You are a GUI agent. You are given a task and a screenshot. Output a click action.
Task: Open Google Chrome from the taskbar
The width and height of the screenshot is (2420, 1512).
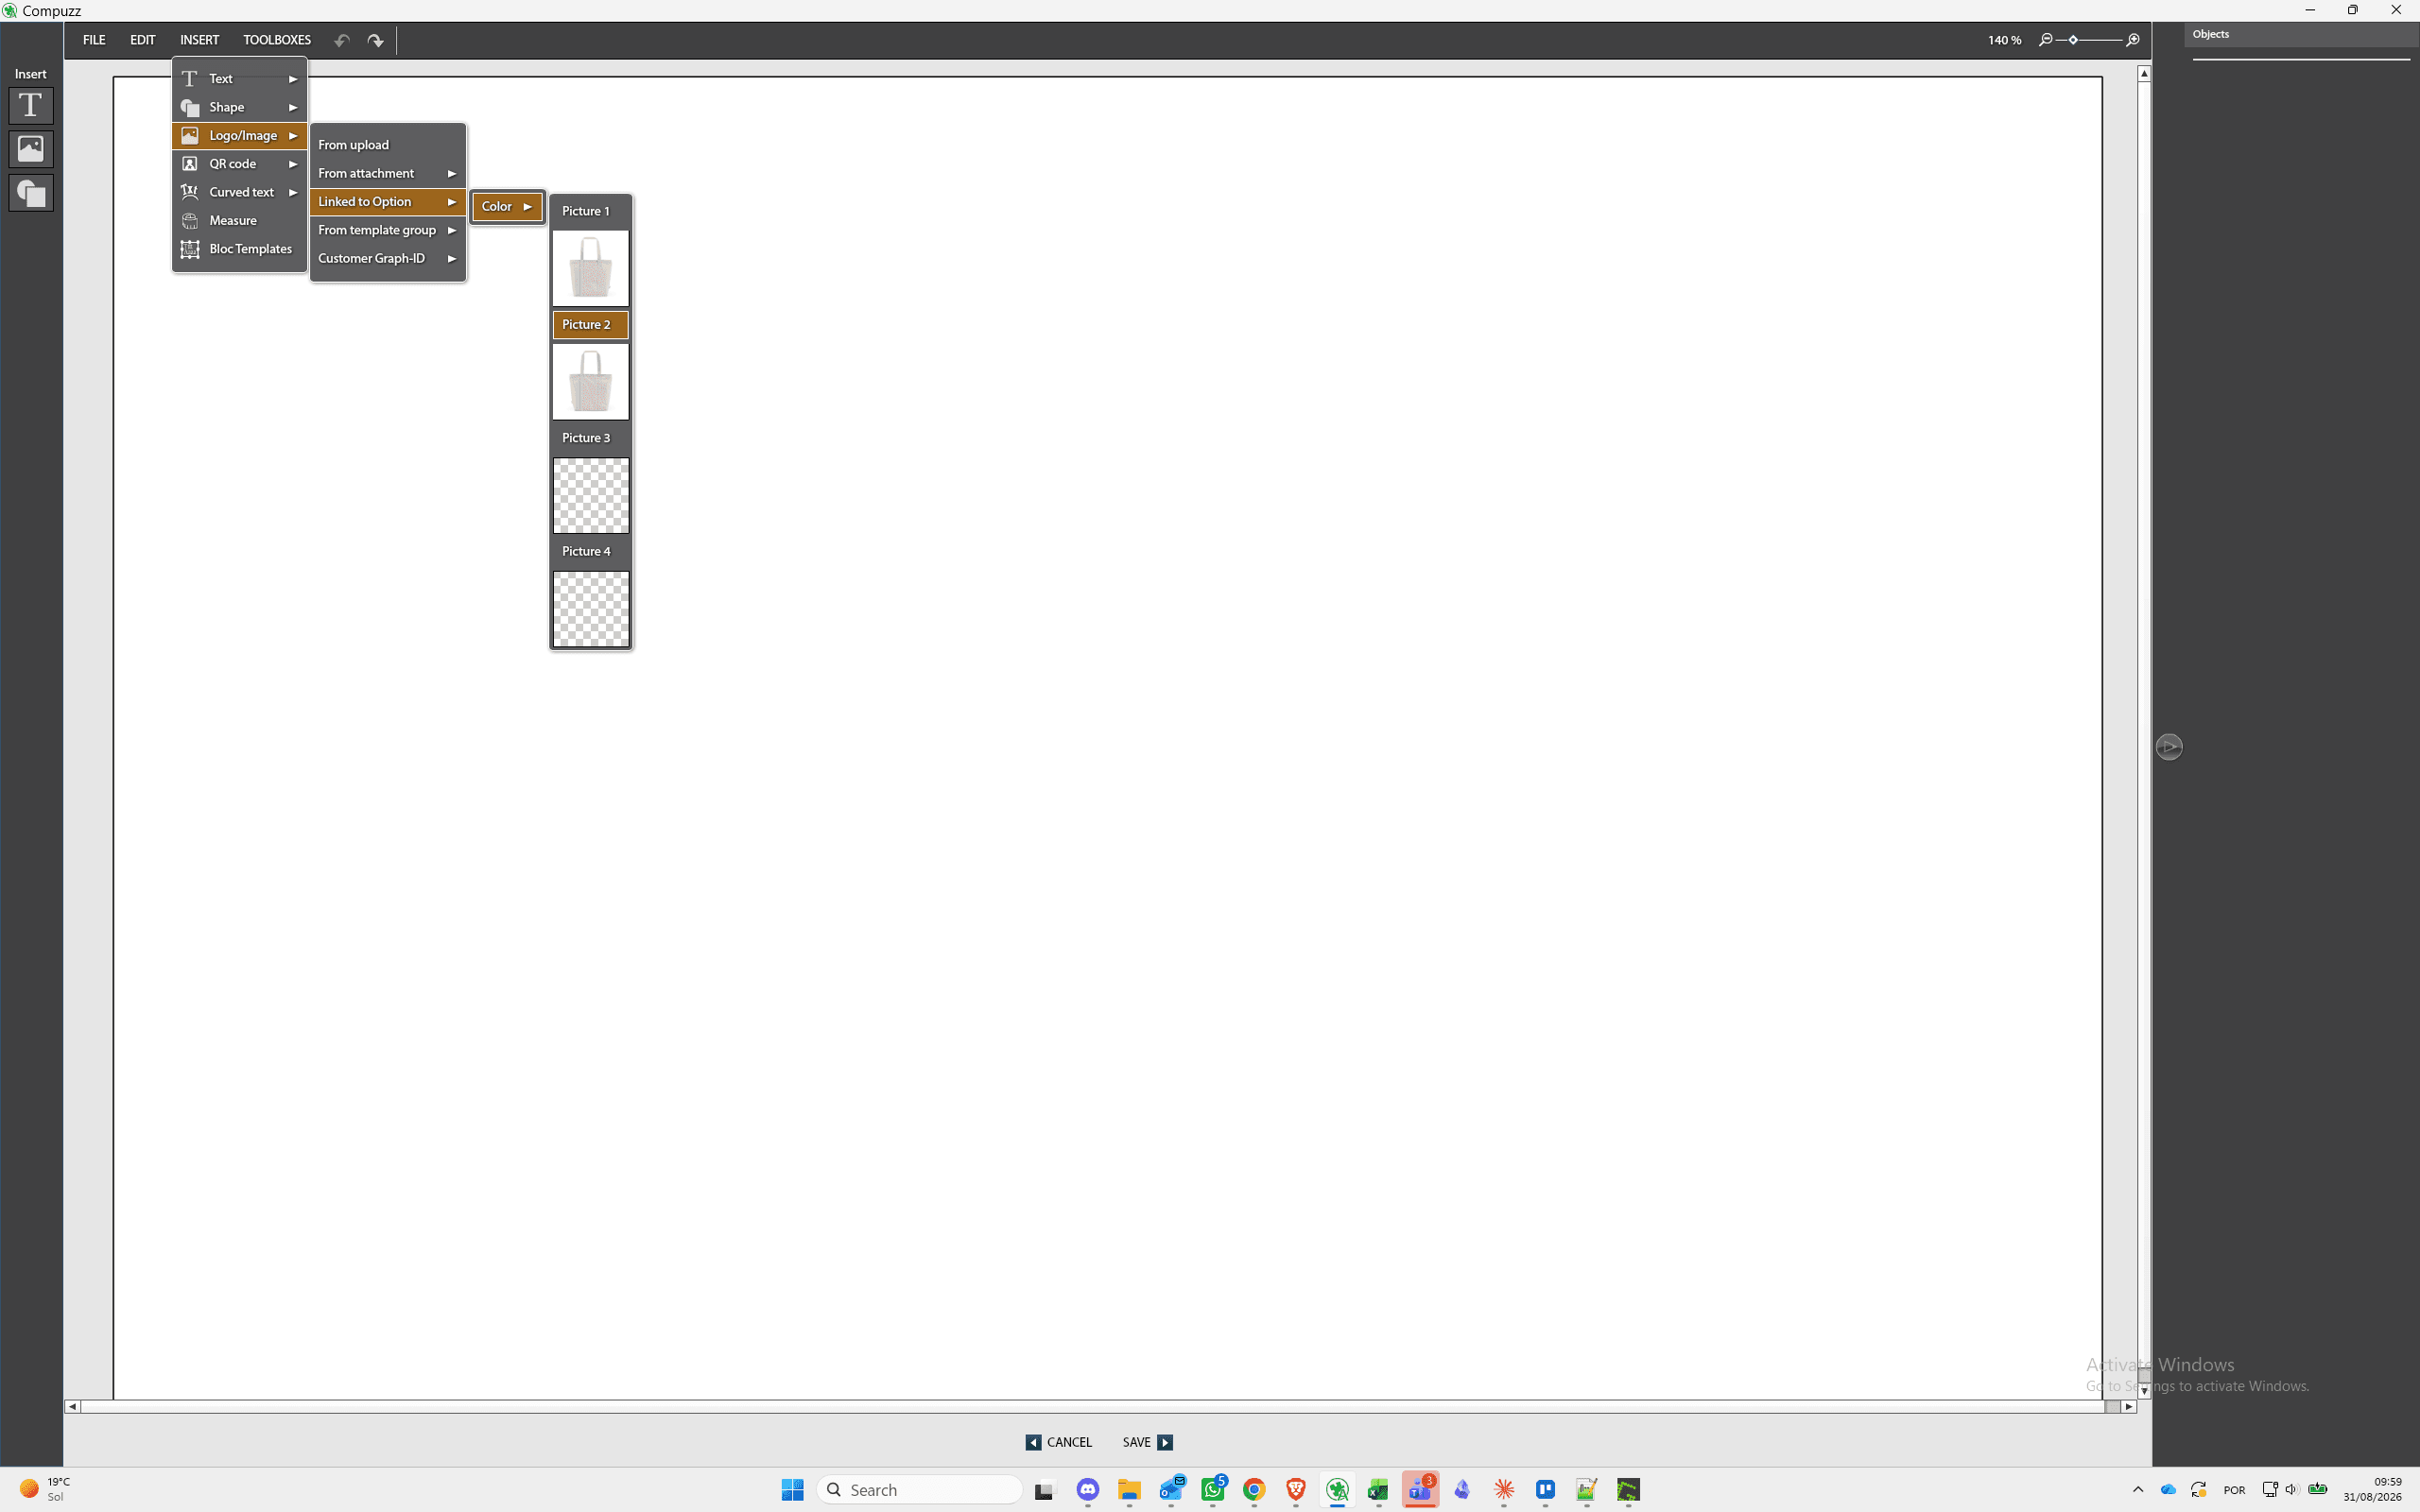click(x=1254, y=1490)
